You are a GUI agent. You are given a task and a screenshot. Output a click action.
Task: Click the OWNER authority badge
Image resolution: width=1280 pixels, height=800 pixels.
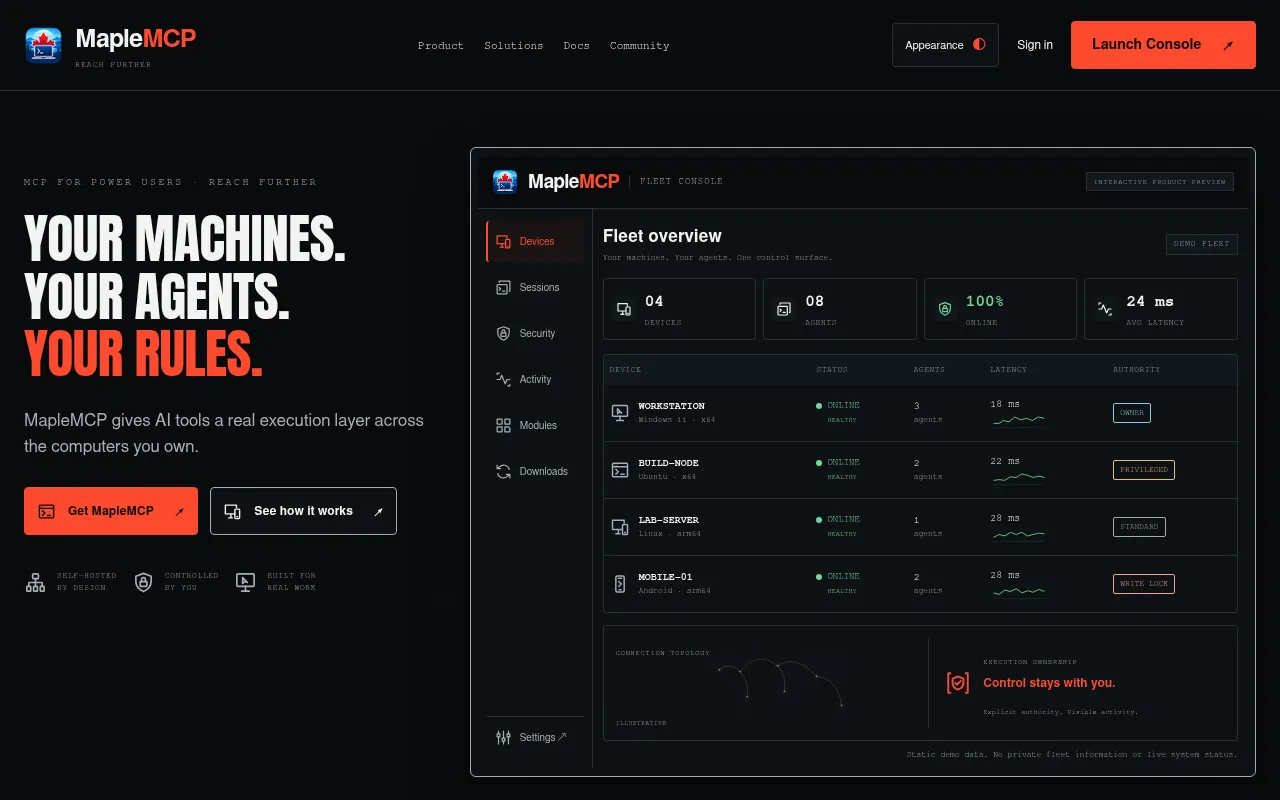[x=1132, y=413]
